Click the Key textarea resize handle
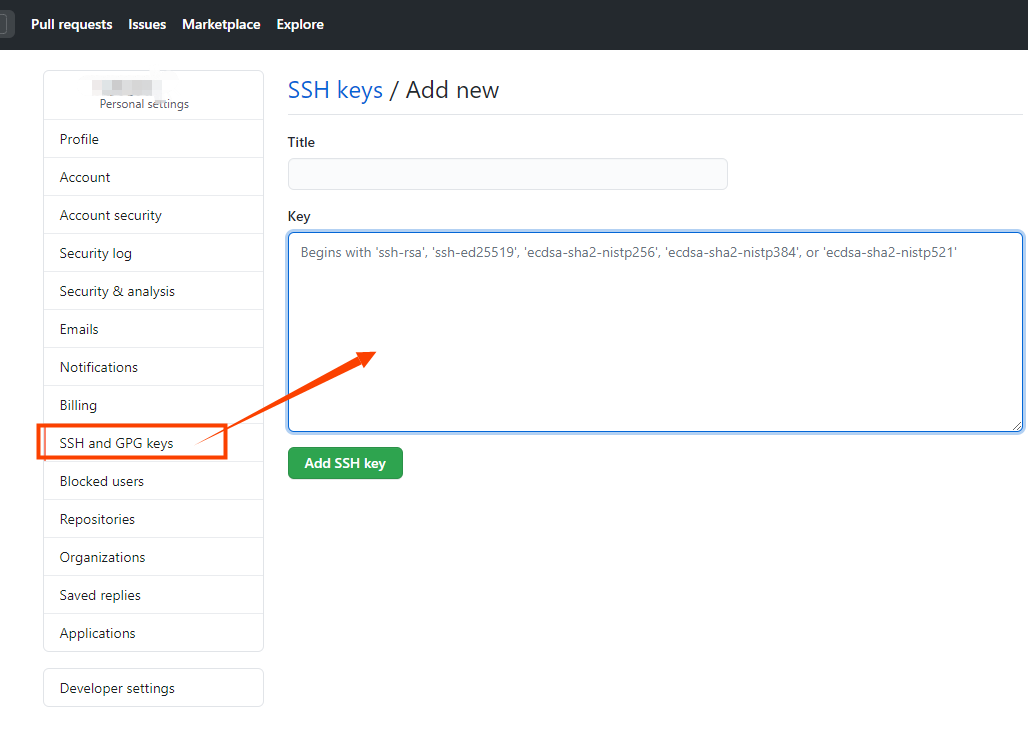This screenshot has width=1028, height=732. pos(1017,426)
